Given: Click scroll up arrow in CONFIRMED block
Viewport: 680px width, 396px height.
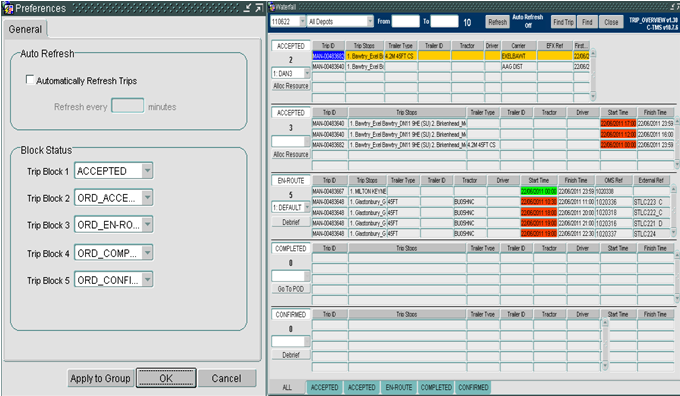Looking at the screenshot, I should pos(605,323).
